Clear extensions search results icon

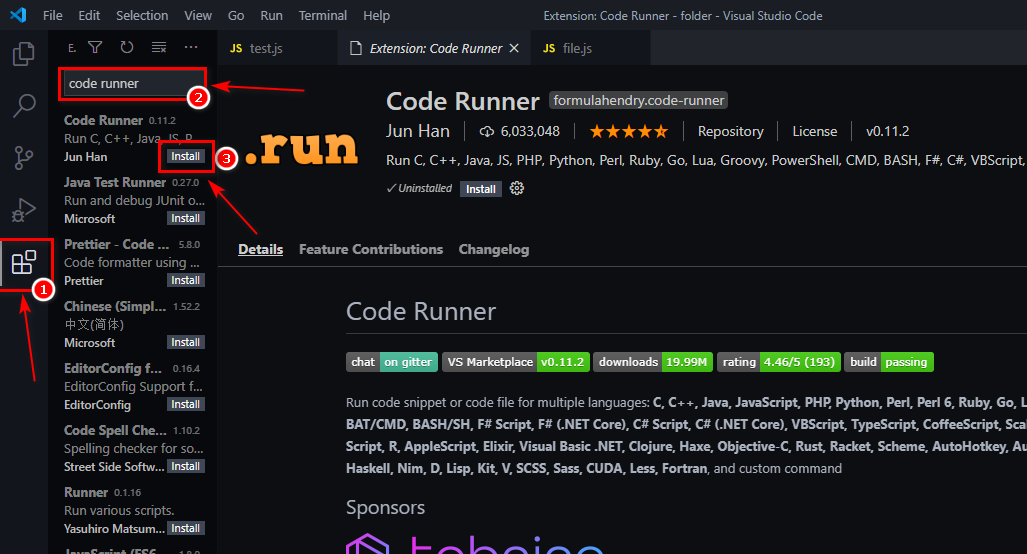(x=159, y=47)
